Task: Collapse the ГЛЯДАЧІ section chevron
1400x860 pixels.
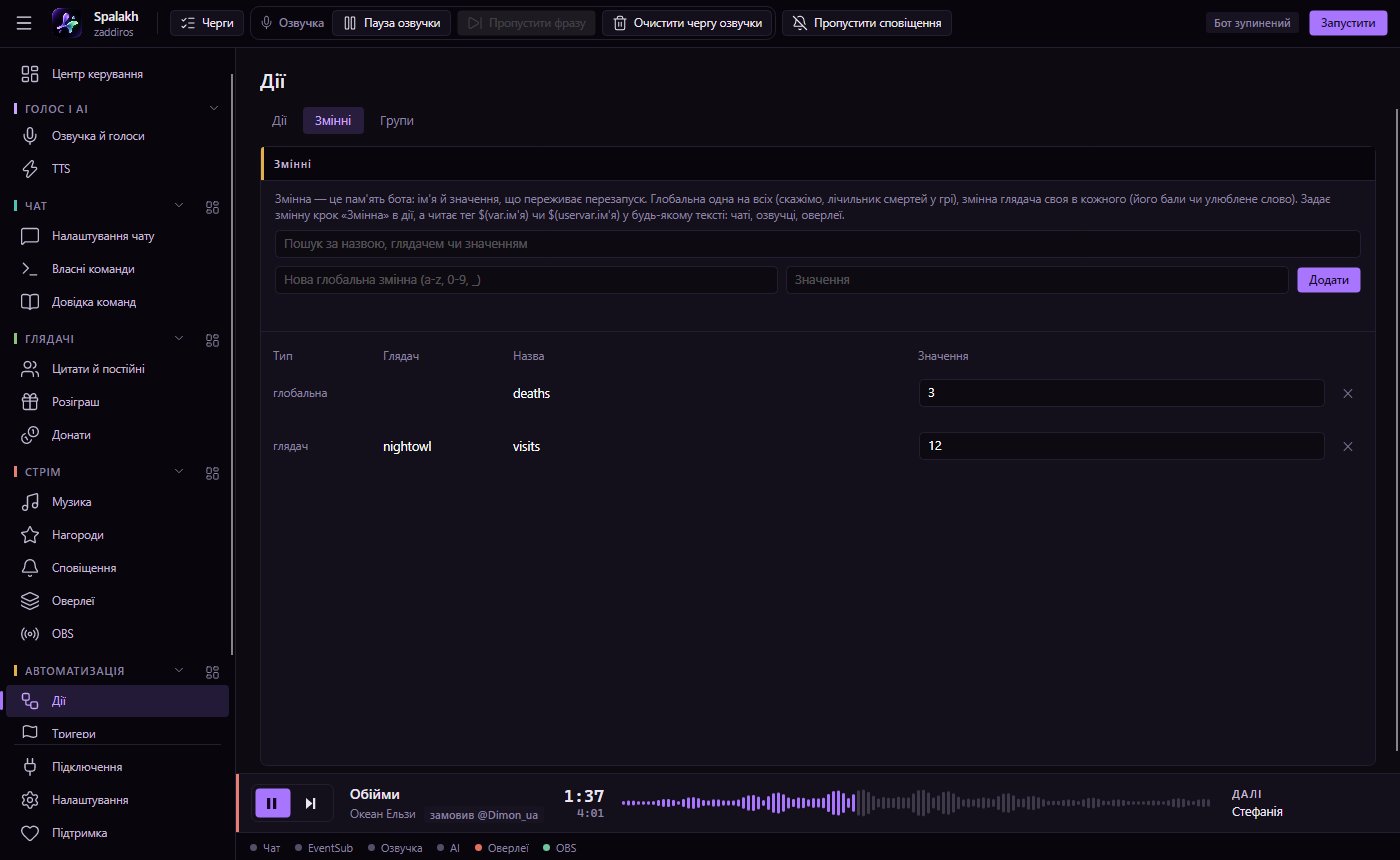Action: point(180,339)
